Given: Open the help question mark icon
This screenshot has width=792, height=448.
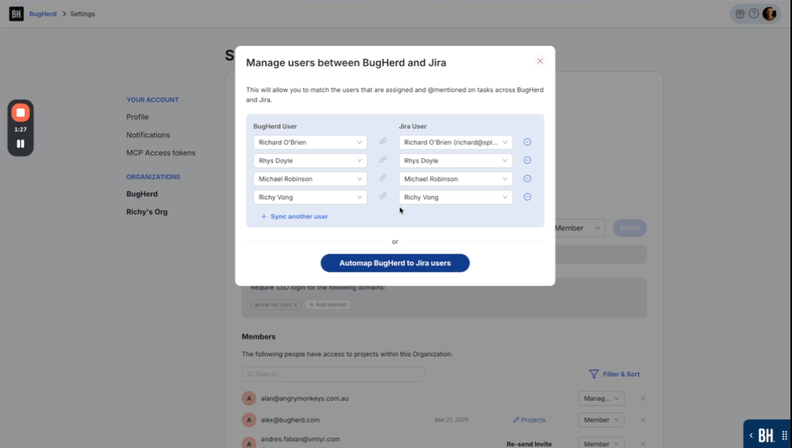Looking at the screenshot, I should (x=754, y=14).
